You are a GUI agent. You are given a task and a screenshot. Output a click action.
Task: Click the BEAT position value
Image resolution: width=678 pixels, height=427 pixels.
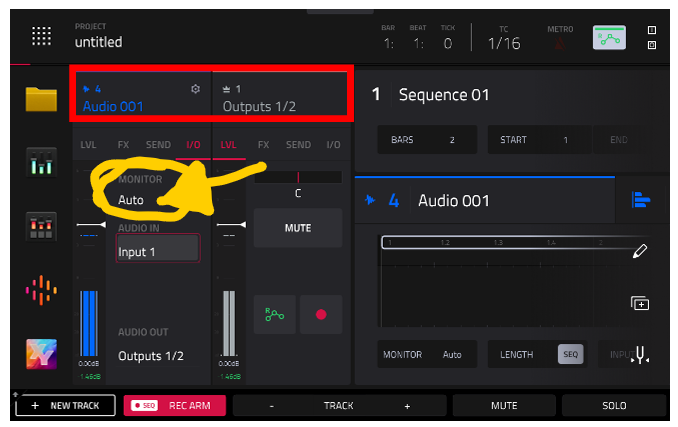point(418,44)
